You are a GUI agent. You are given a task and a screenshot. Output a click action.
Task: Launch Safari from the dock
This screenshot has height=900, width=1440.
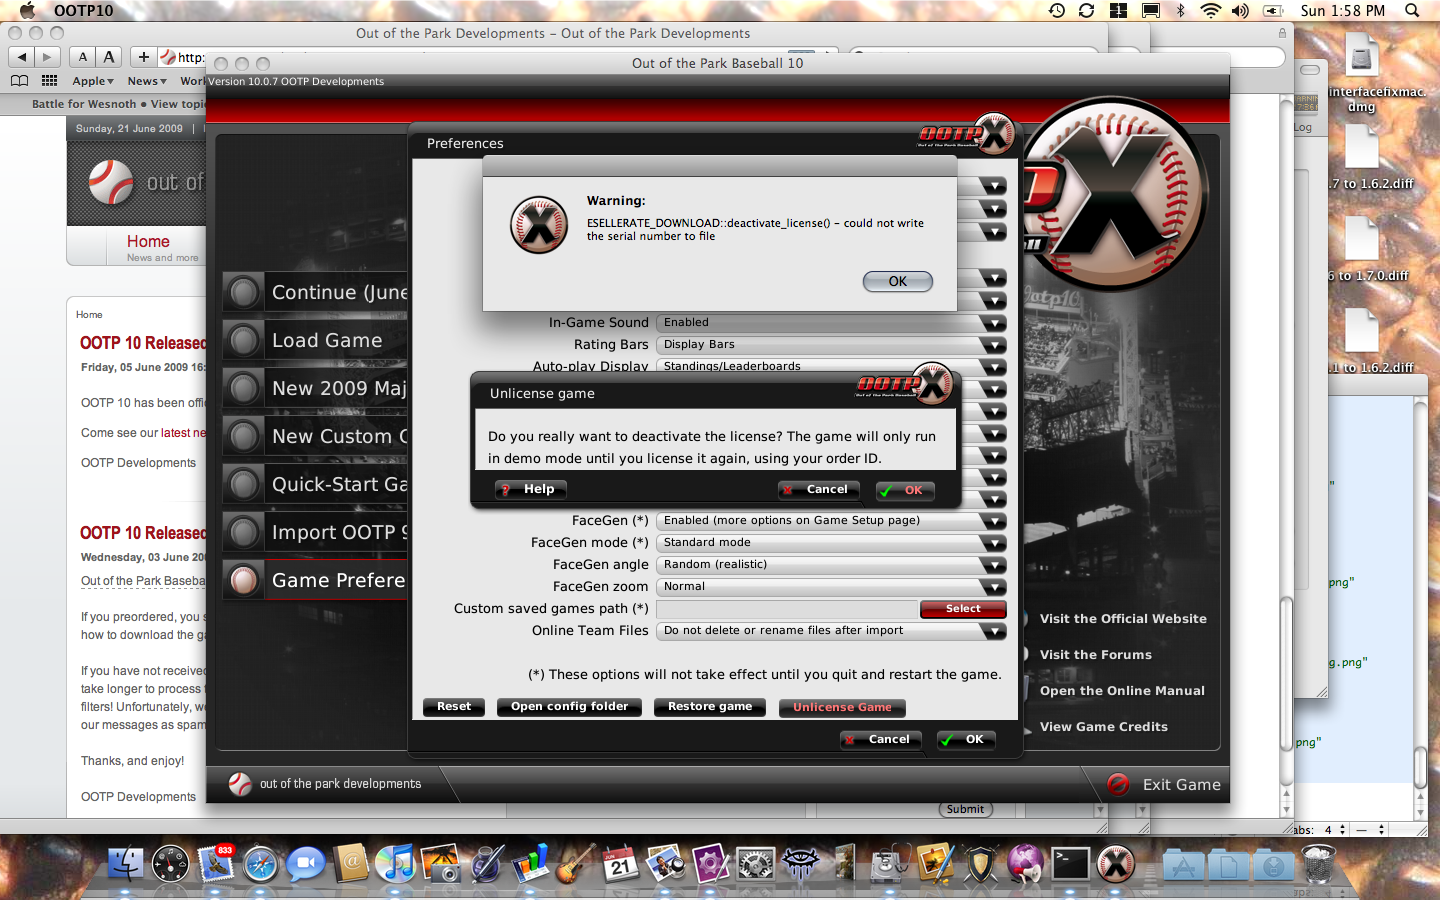(261, 862)
